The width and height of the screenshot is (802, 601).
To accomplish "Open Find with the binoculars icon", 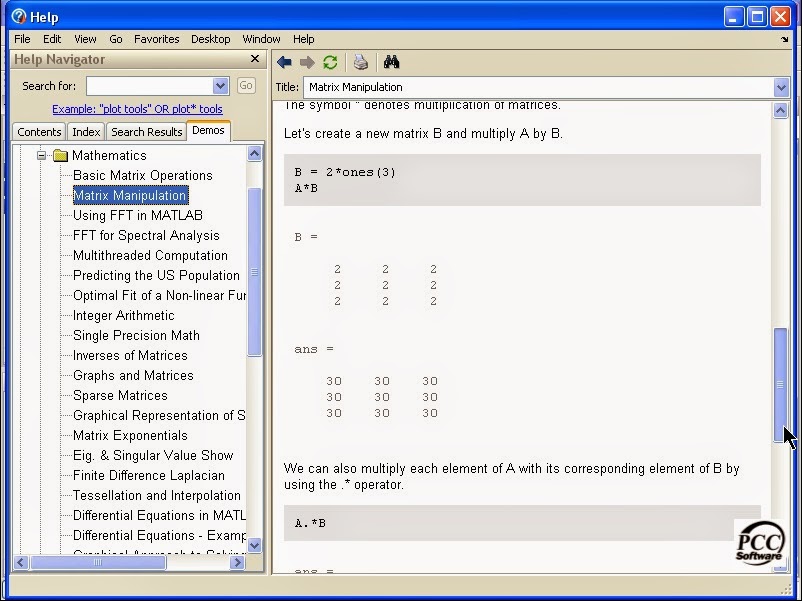I will coord(390,61).
